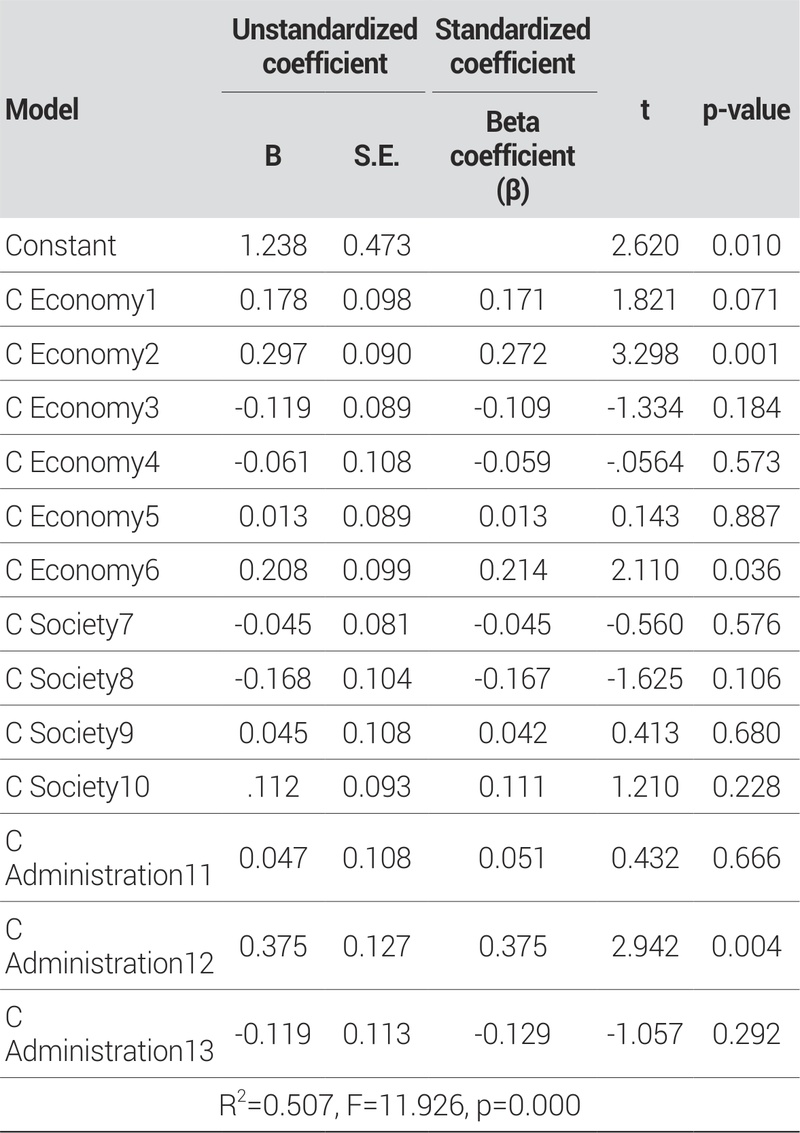800x1133 pixels.
Task: Click the Model column header
Action: 42,109
